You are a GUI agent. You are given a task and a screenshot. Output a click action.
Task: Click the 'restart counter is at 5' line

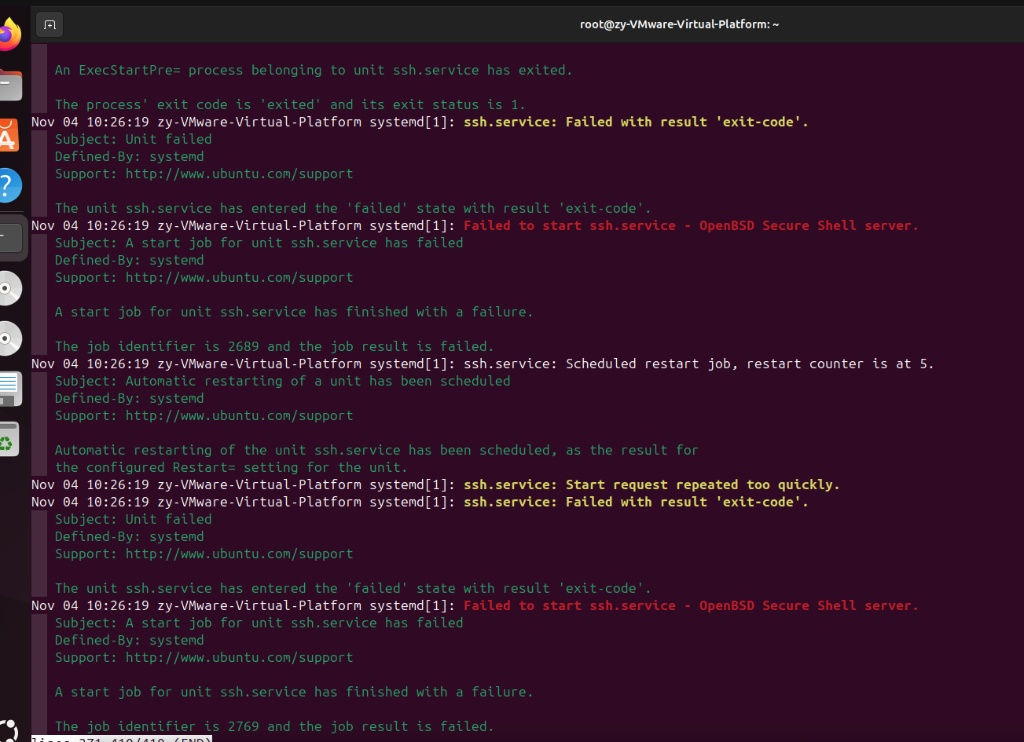click(699, 364)
